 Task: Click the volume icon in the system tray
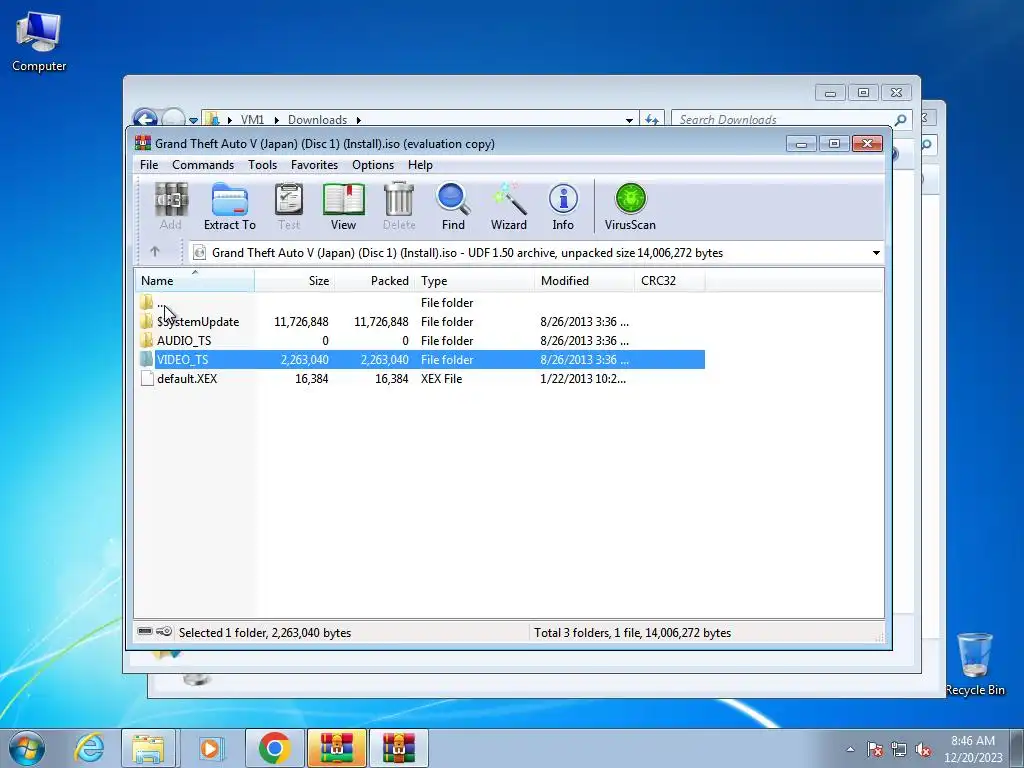[923, 750]
